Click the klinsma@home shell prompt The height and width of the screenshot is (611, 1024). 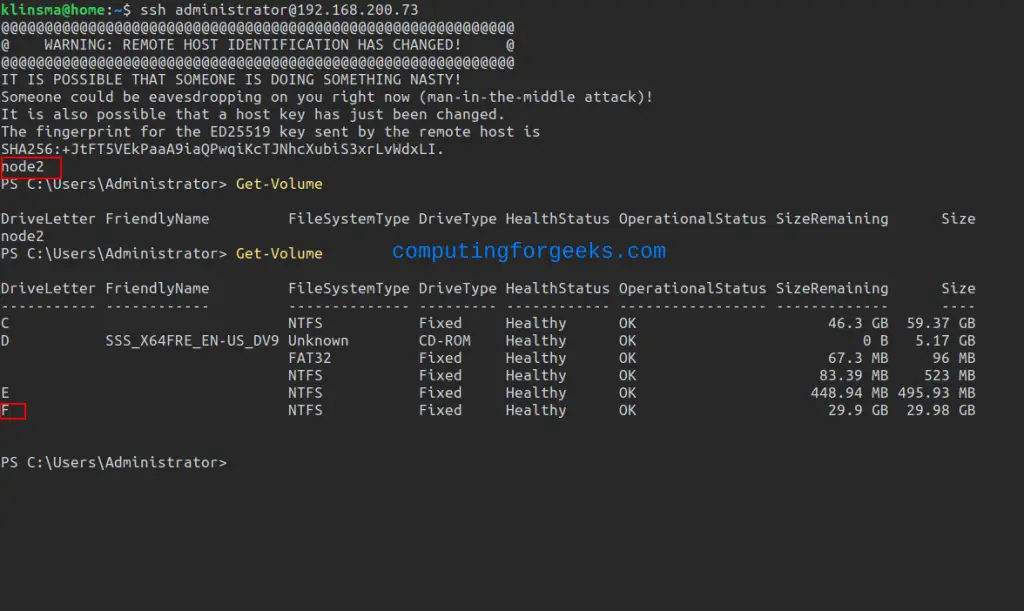(65, 10)
